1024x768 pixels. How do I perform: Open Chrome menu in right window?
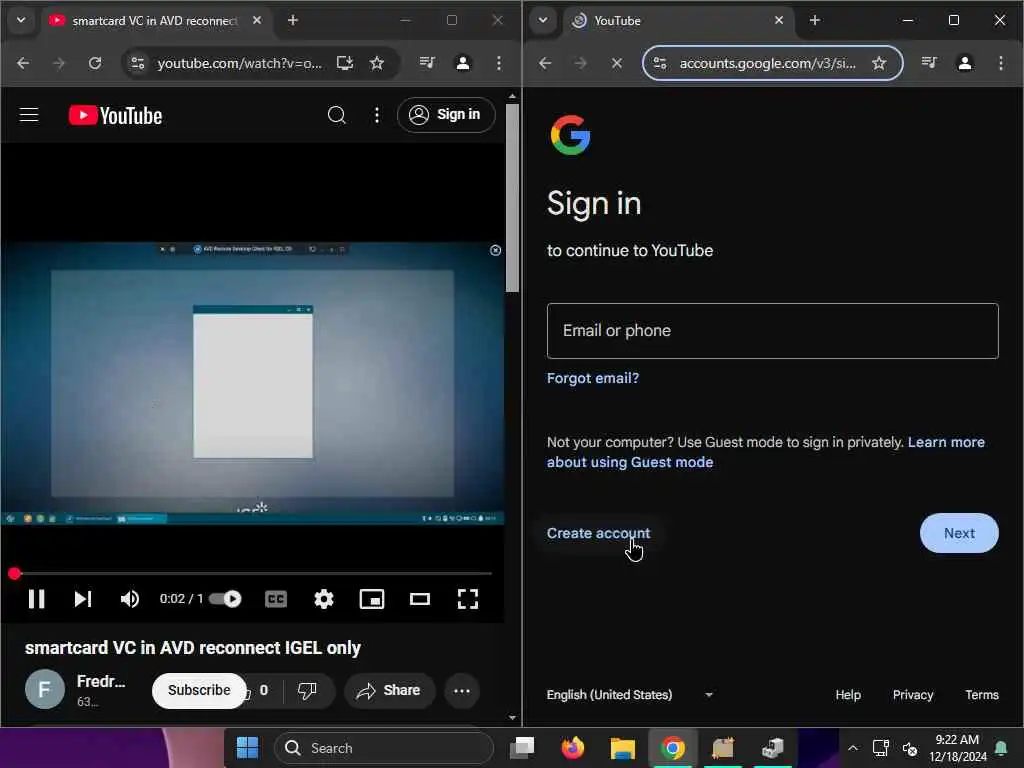(x=1000, y=63)
